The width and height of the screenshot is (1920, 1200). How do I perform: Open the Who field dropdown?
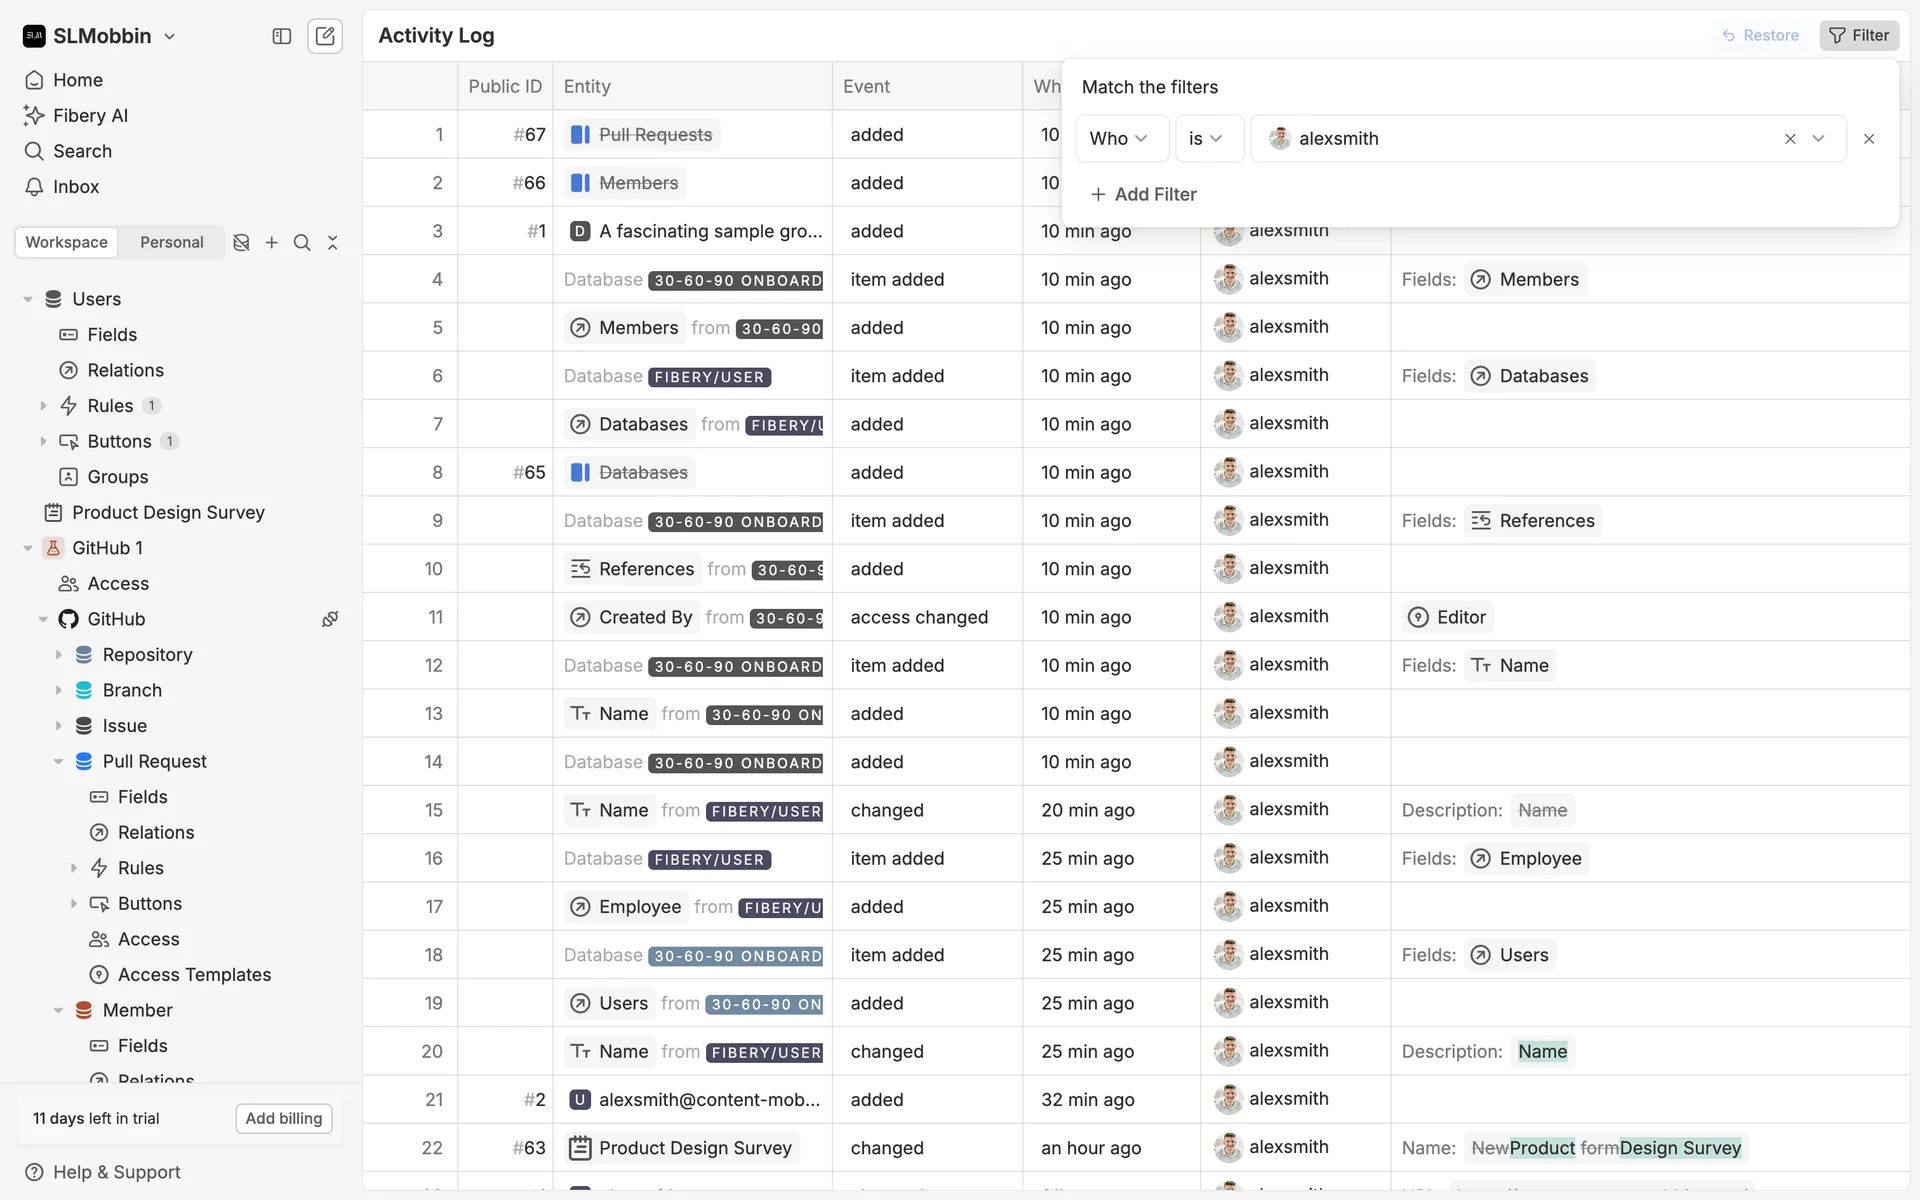pos(1121,139)
